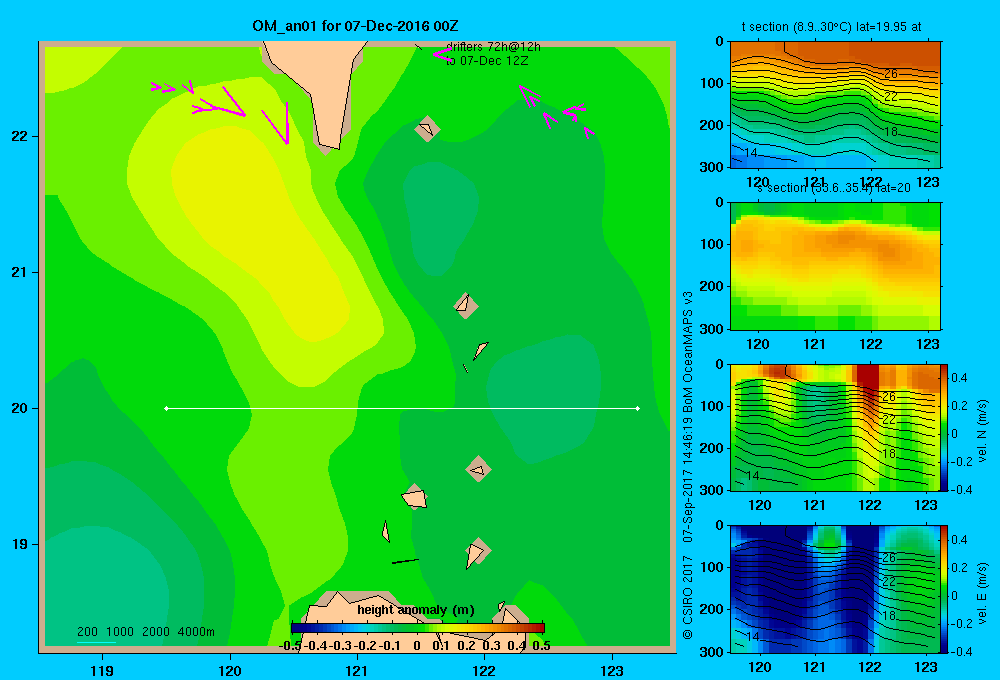Click the 'drifters 72h@12h' label
Screen dimensions: 1000x680
click(x=493, y=47)
